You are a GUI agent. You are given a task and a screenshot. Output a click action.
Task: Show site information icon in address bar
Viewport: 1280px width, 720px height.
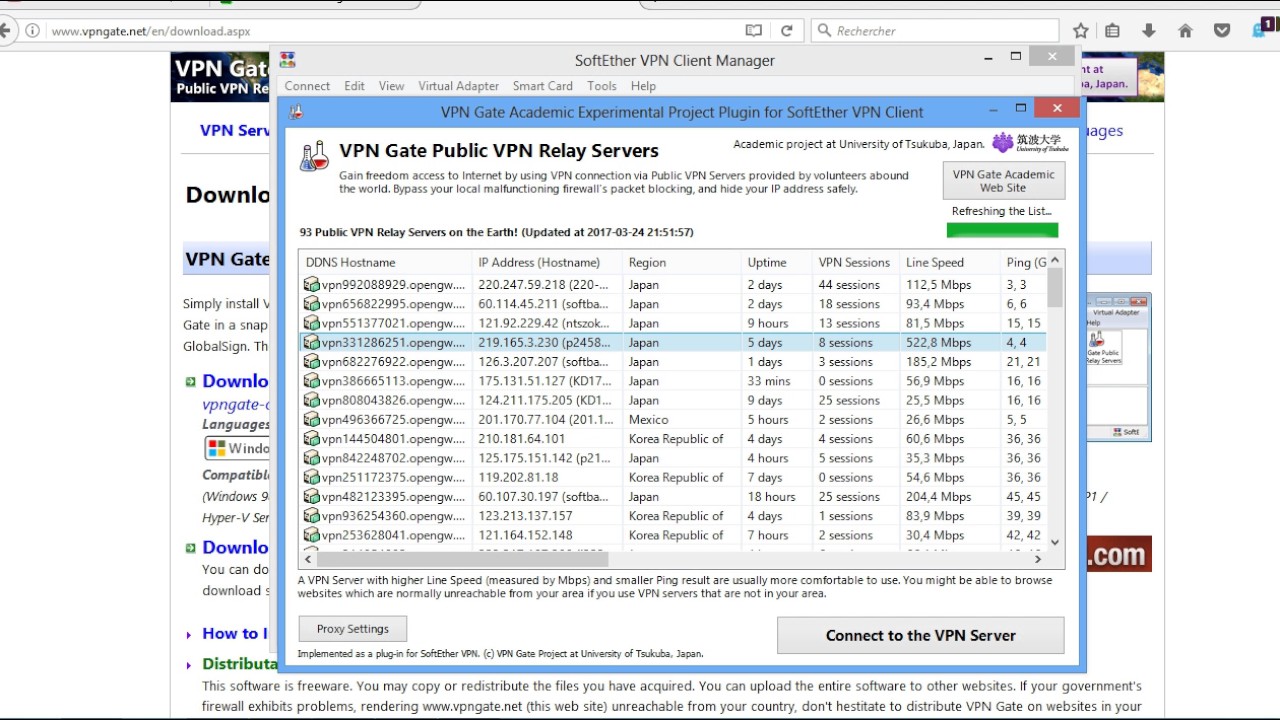pyautogui.click(x=32, y=31)
